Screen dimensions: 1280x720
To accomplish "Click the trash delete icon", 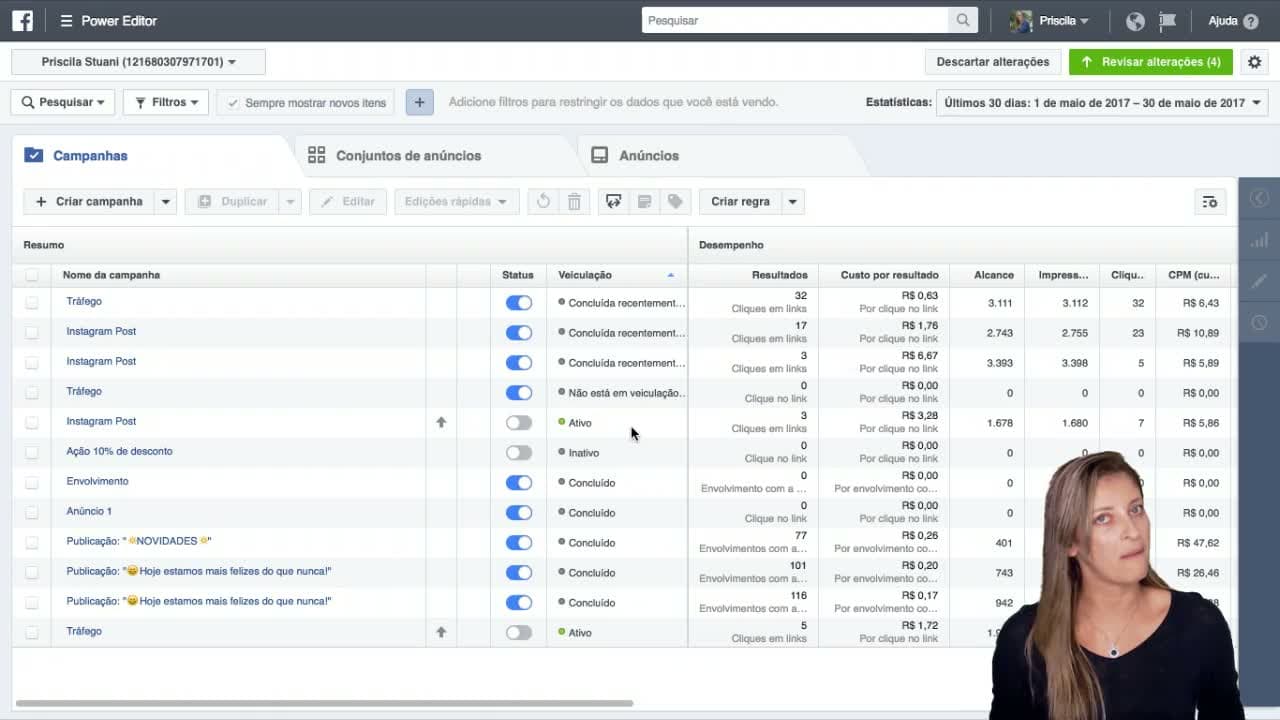I will (574, 202).
